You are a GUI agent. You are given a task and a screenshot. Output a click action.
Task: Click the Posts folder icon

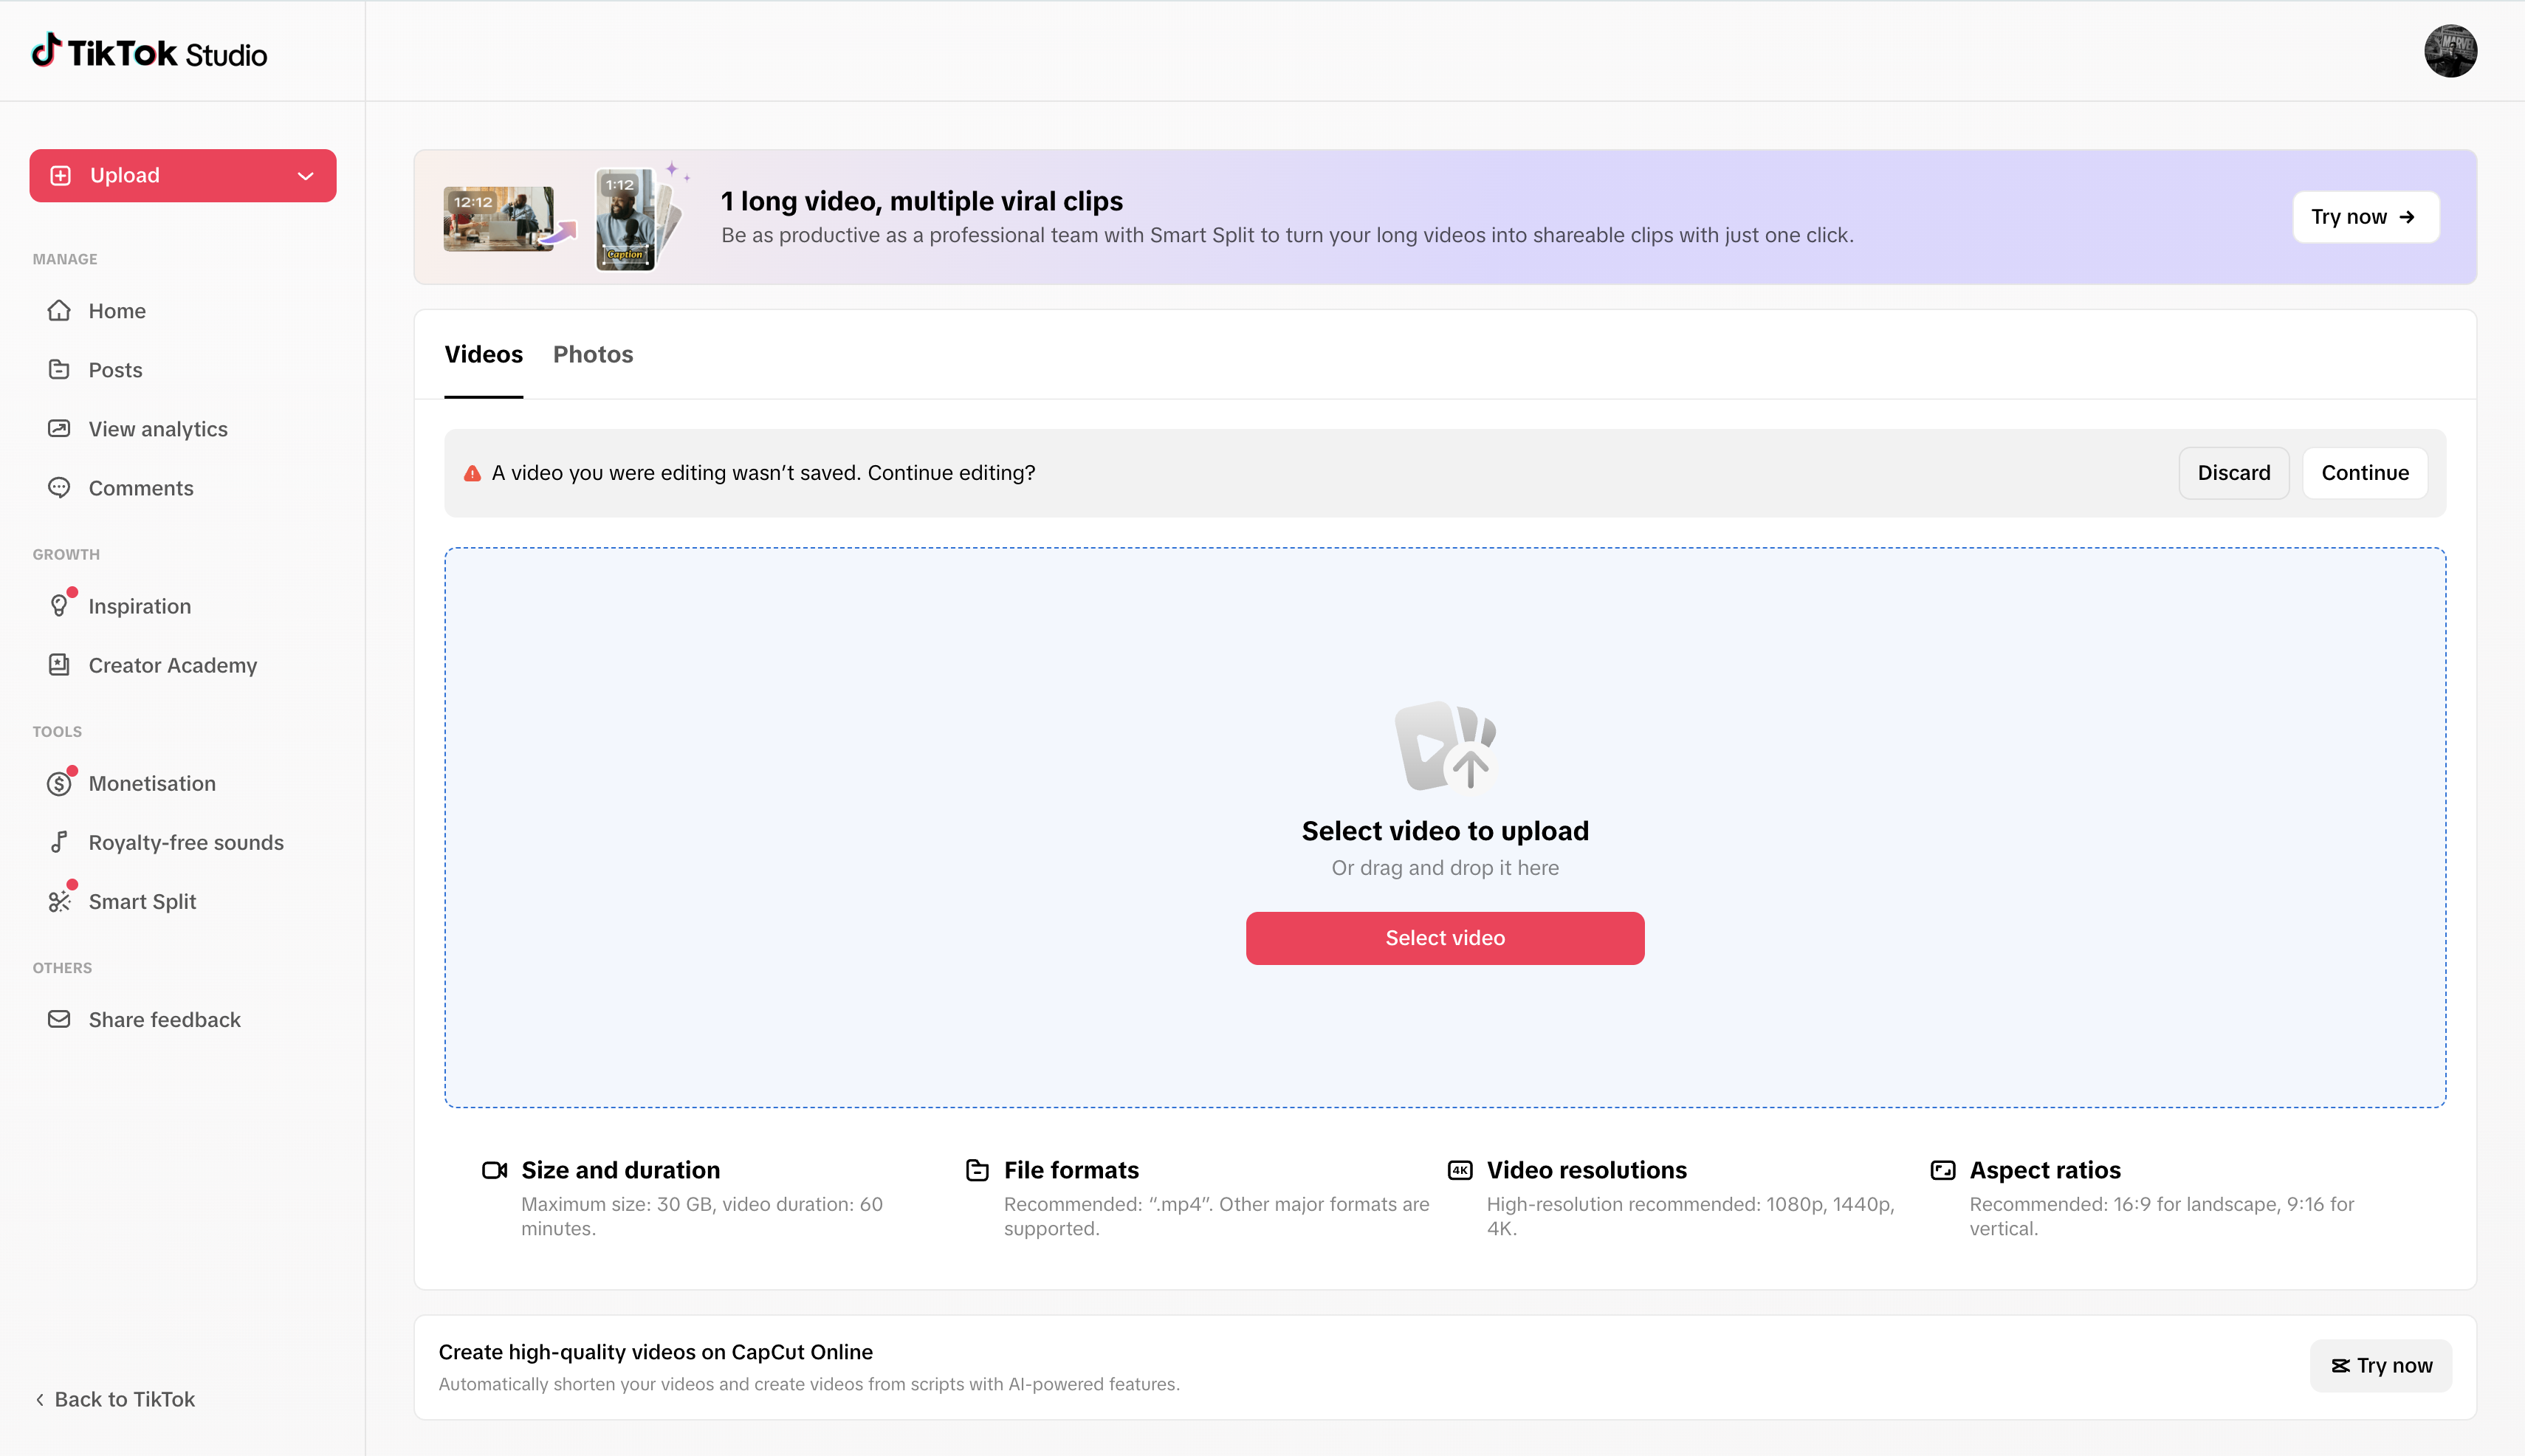(59, 369)
